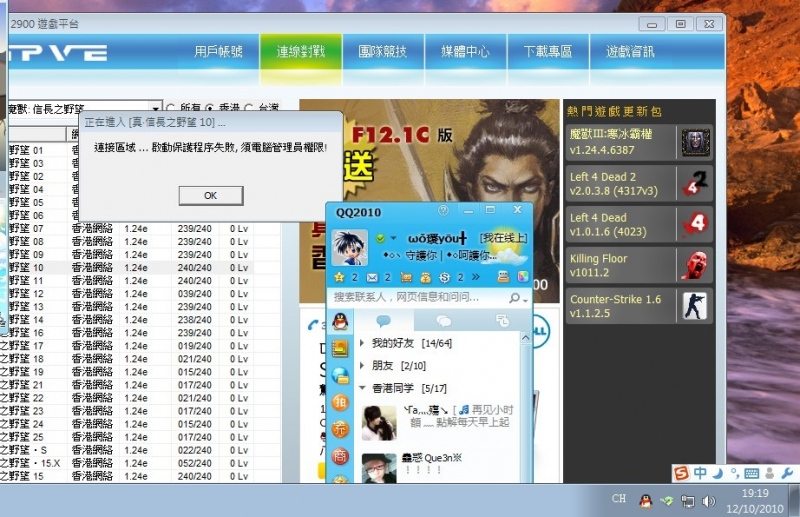Viewport: 800px width, 517px height.
Task: Click the QQ user avatar picture
Action: tap(349, 247)
